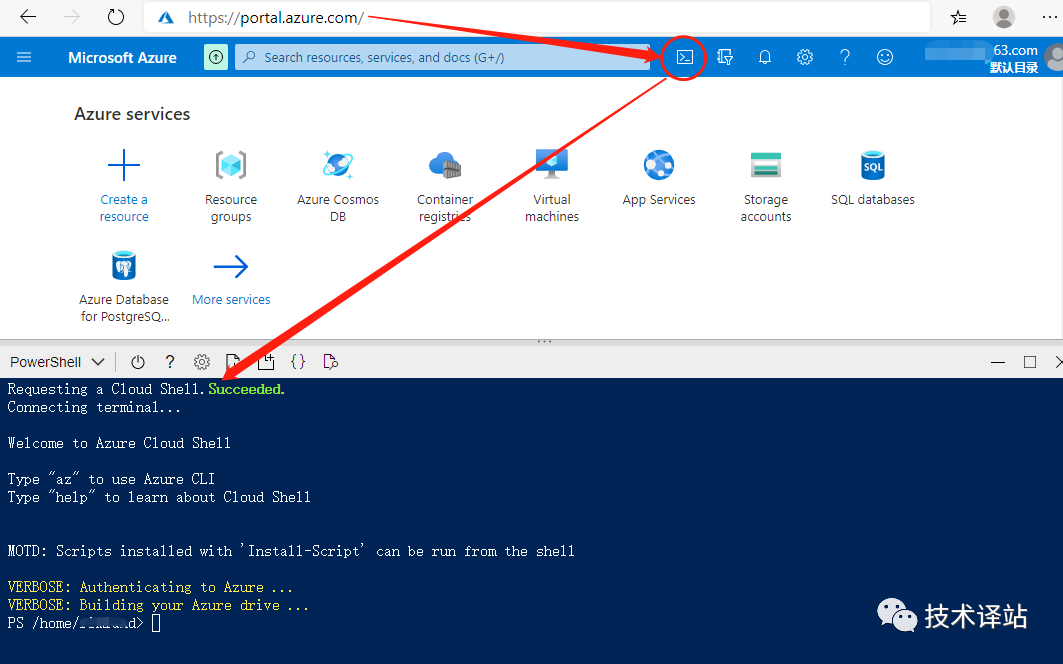Click the Azure services heading
The height and width of the screenshot is (664, 1063).
[132, 114]
